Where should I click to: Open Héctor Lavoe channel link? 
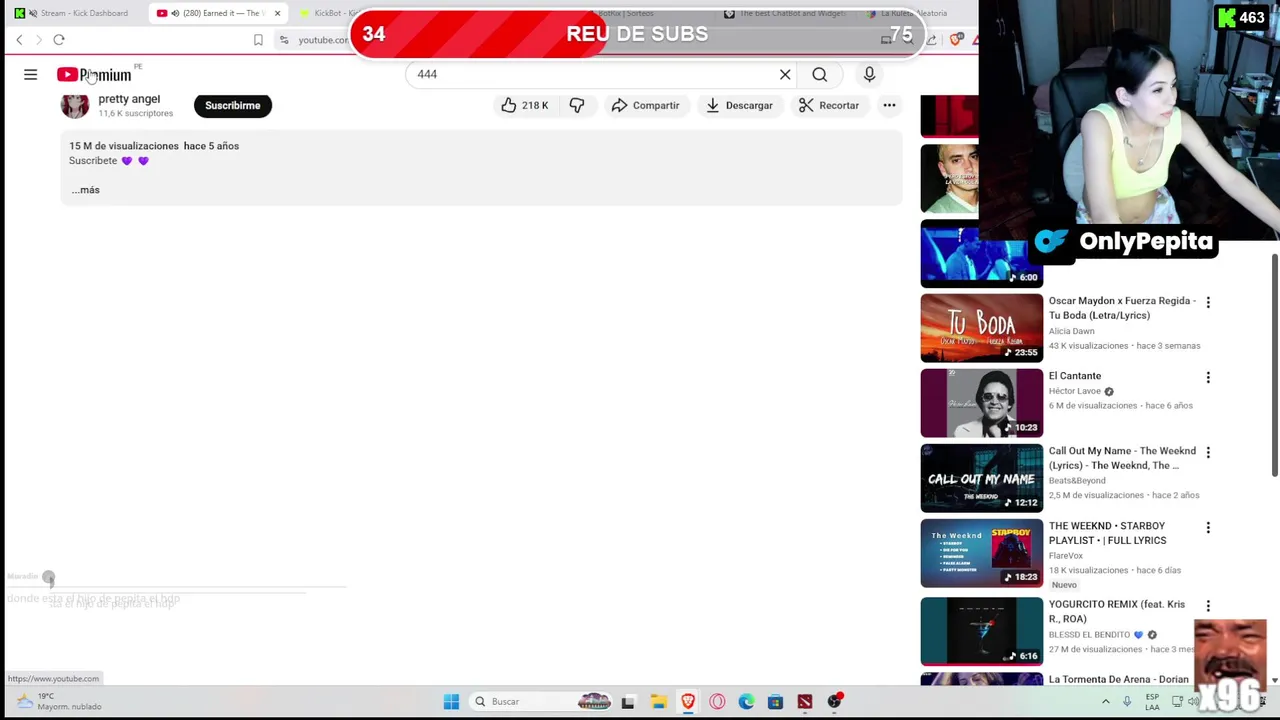[1075, 391]
